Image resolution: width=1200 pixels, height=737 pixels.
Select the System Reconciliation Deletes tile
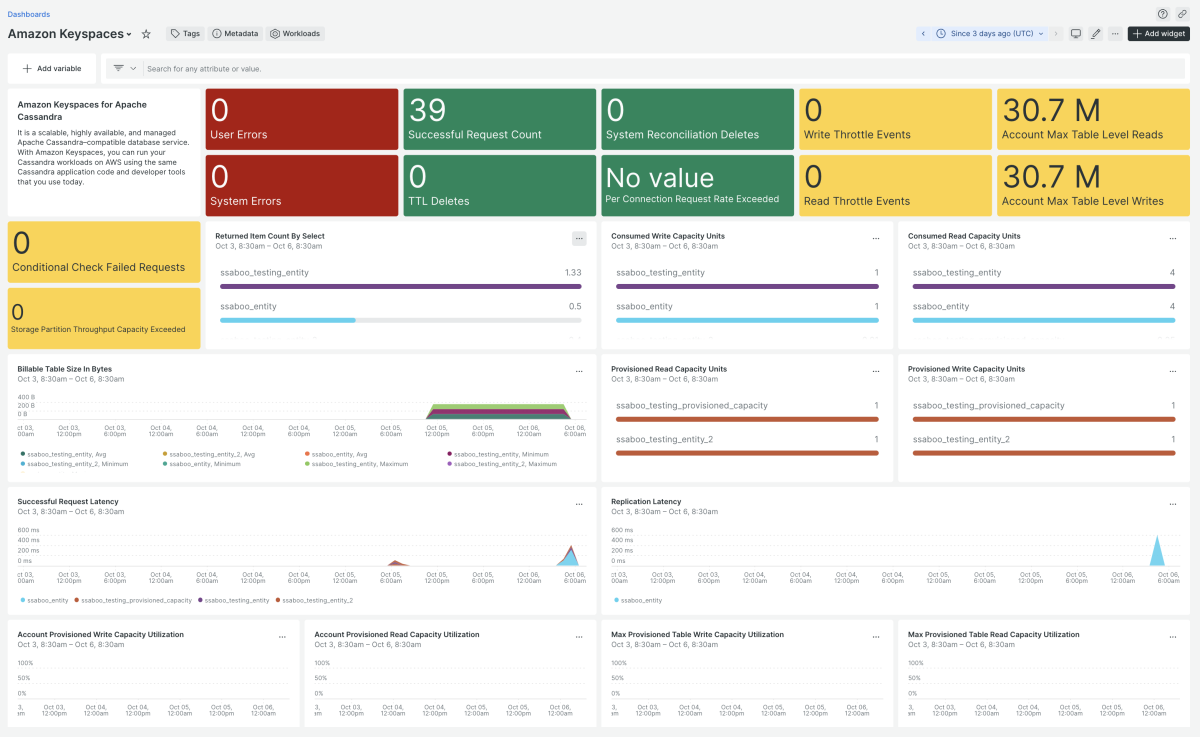(x=698, y=119)
